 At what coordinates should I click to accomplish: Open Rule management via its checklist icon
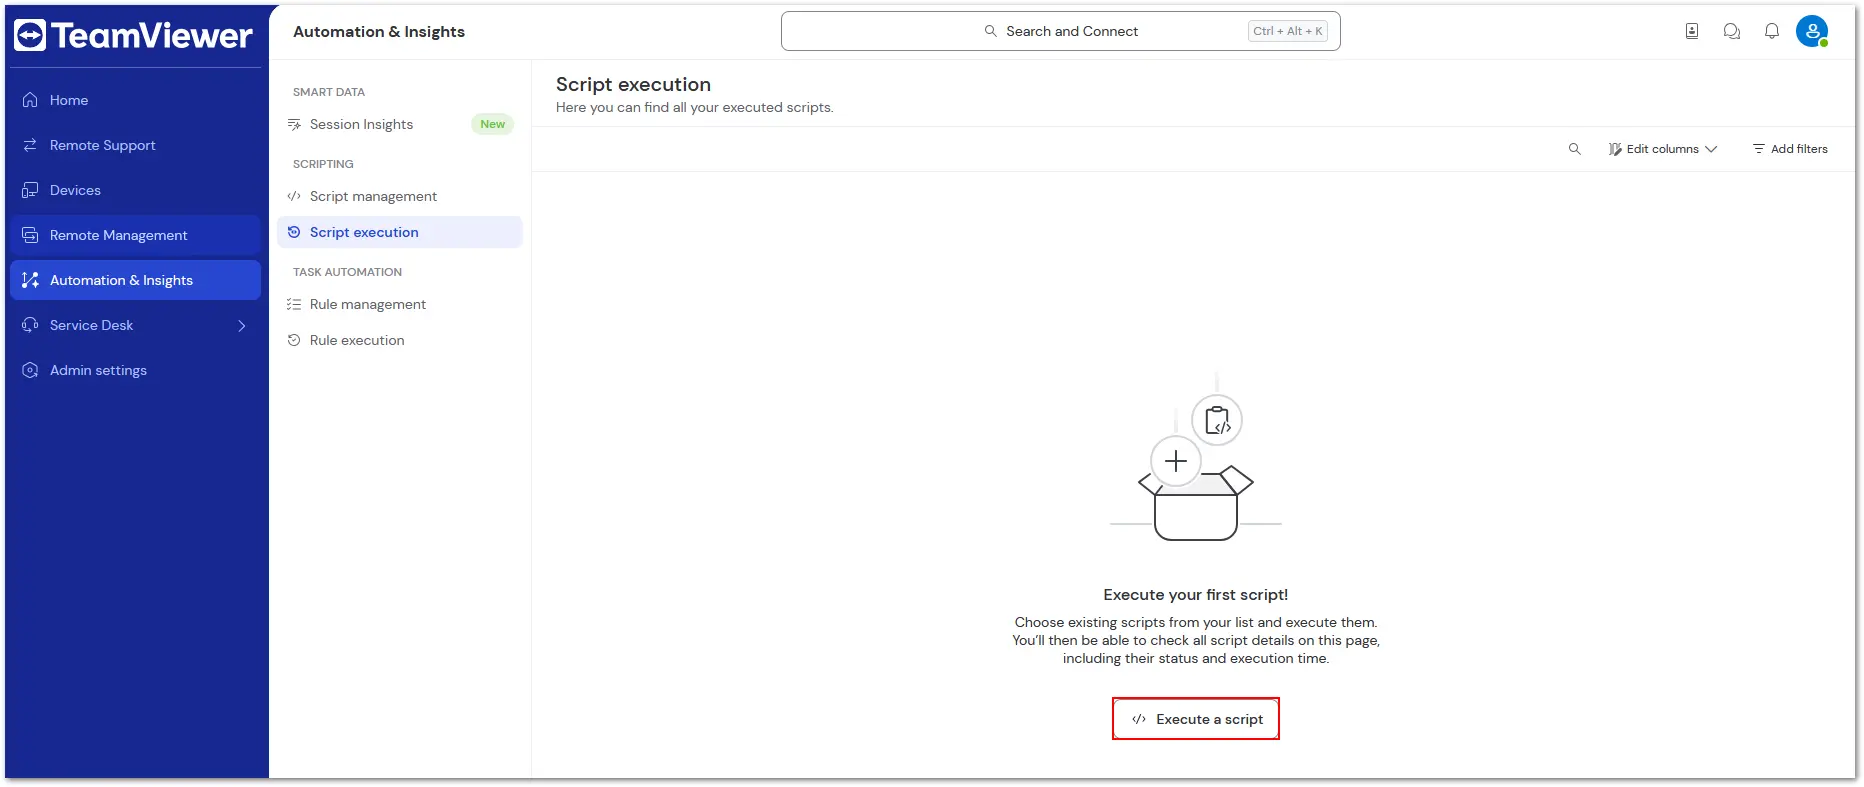tap(294, 304)
